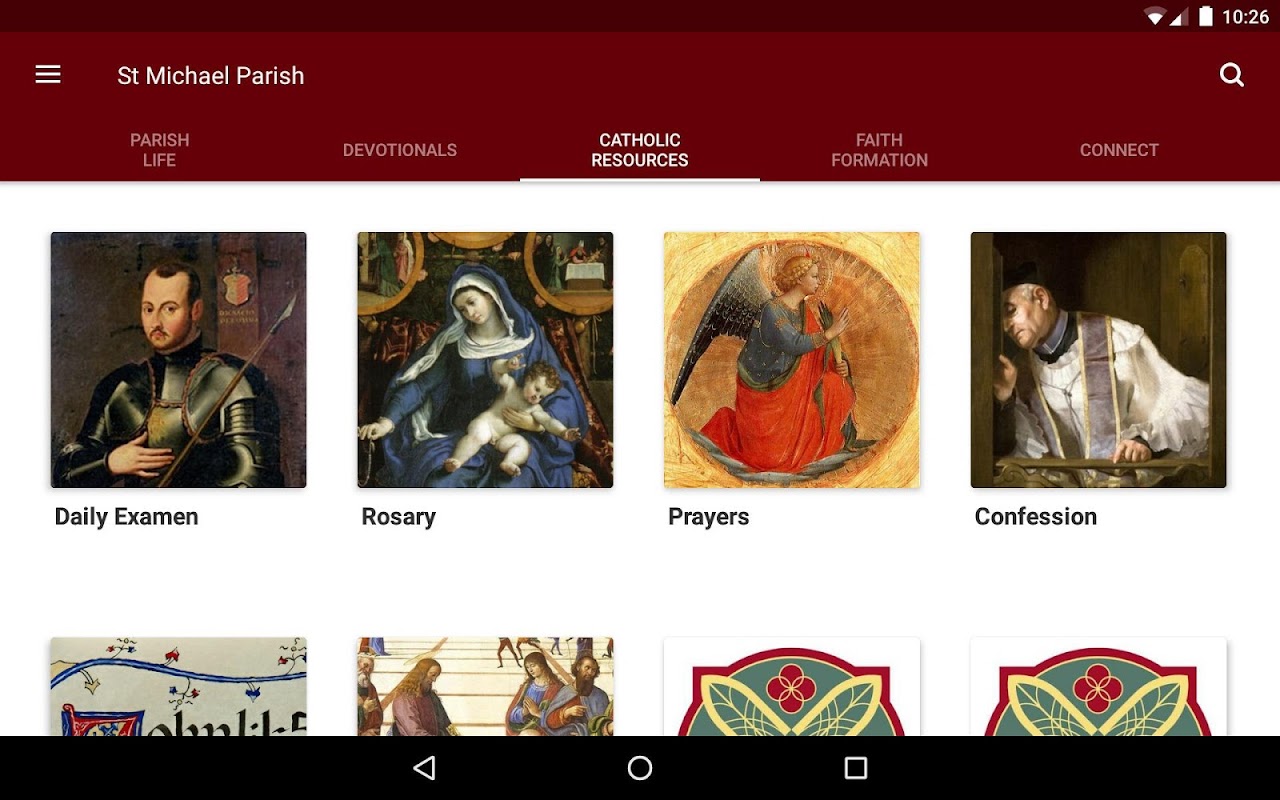Open the Confession priest image tile
The height and width of the screenshot is (800, 1280).
pyautogui.click(x=1099, y=360)
